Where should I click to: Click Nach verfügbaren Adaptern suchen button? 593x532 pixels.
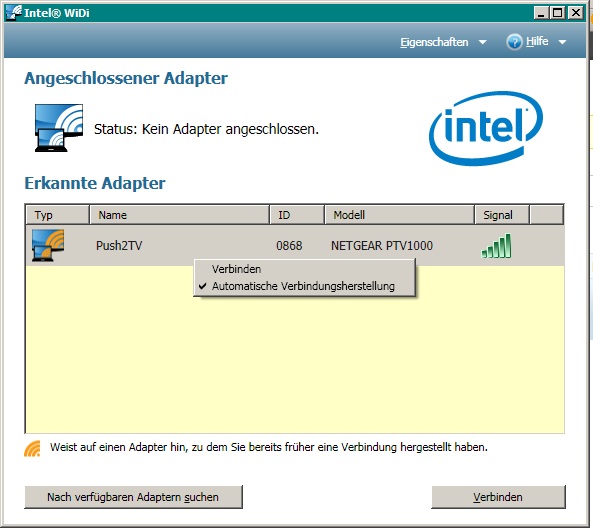click(x=133, y=497)
